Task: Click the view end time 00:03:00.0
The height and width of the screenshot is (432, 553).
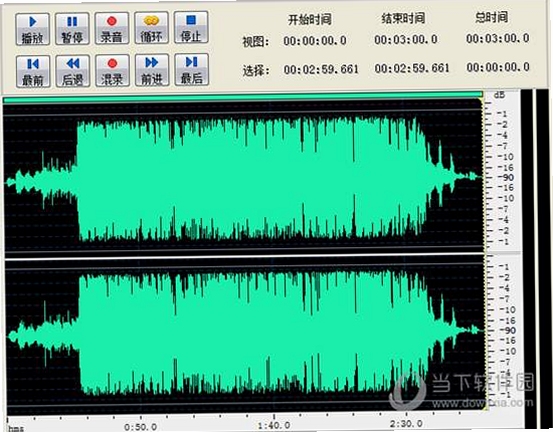Action: [406, 39]
